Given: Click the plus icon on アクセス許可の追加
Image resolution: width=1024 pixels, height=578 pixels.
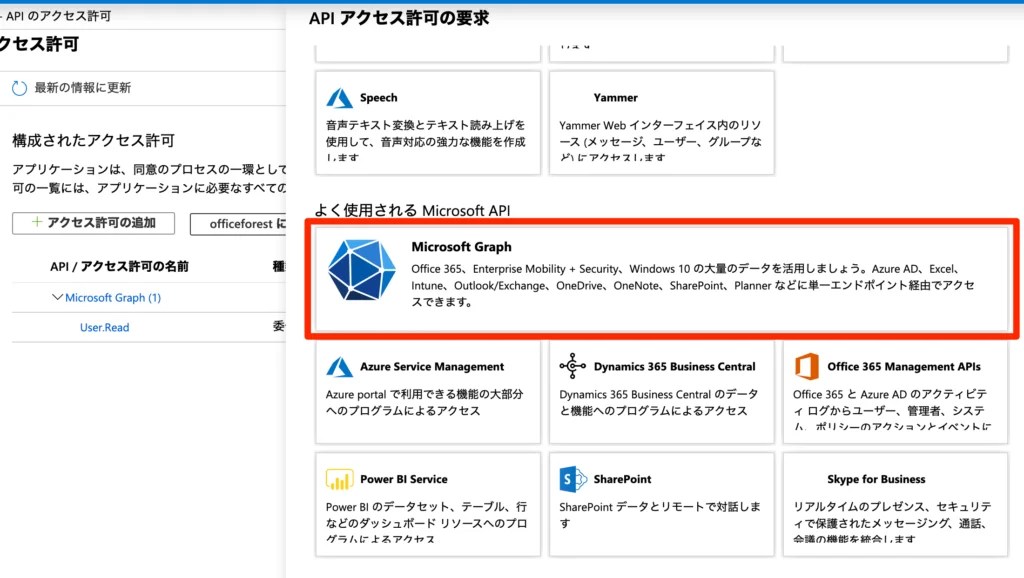Looking at the screenshot, I should tap(37, 222).
